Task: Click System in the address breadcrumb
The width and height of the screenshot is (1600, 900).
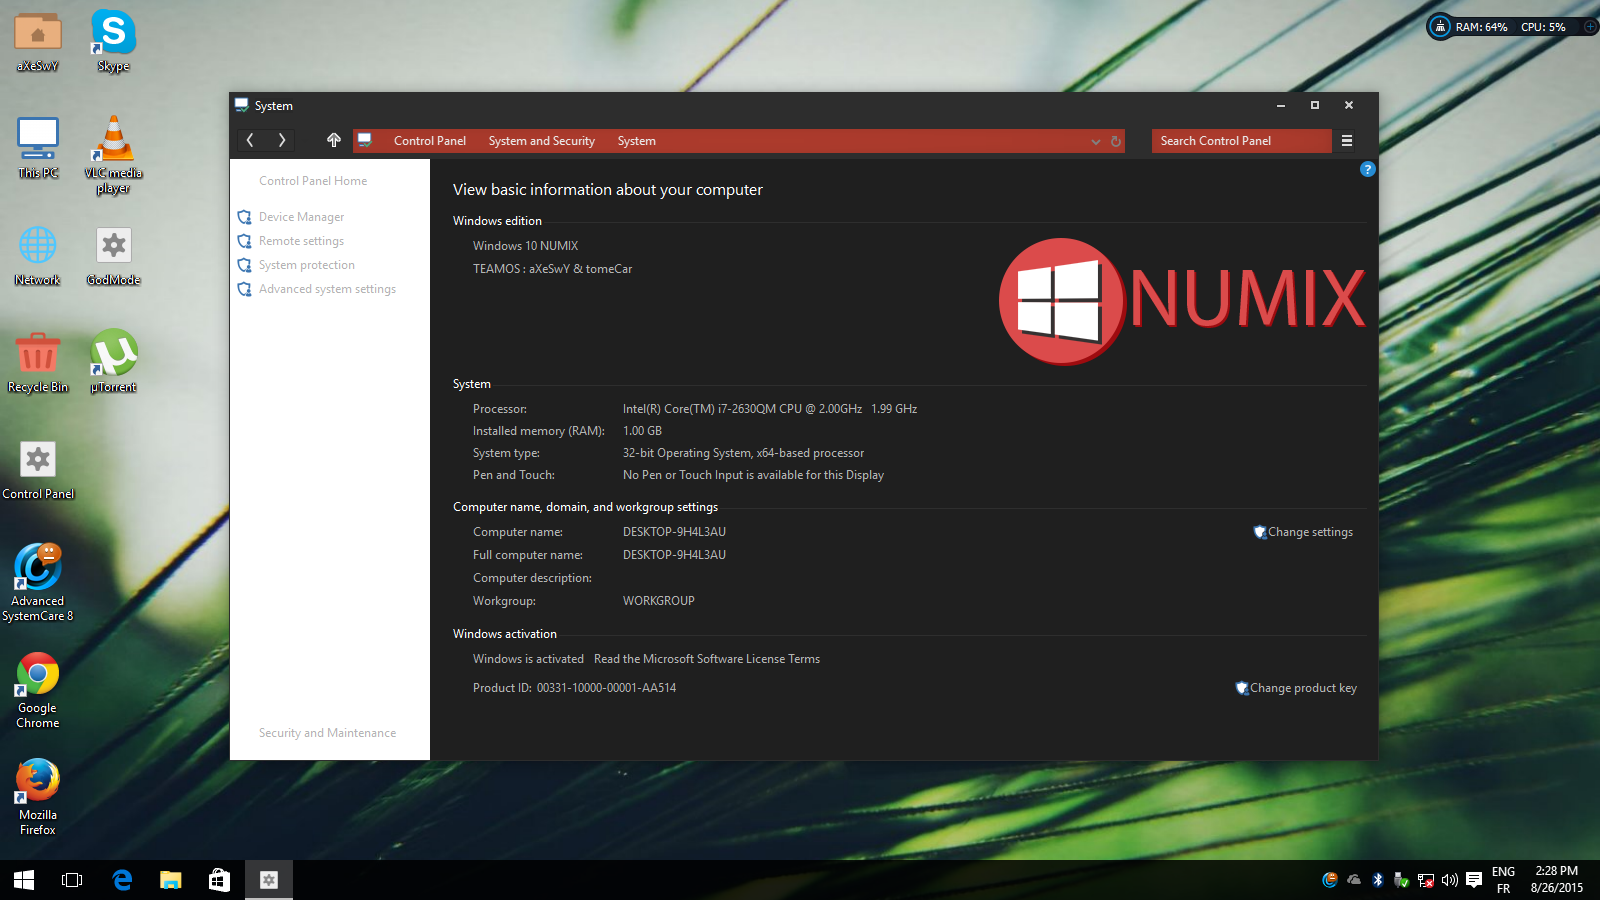Action: [x=637, y=141]
